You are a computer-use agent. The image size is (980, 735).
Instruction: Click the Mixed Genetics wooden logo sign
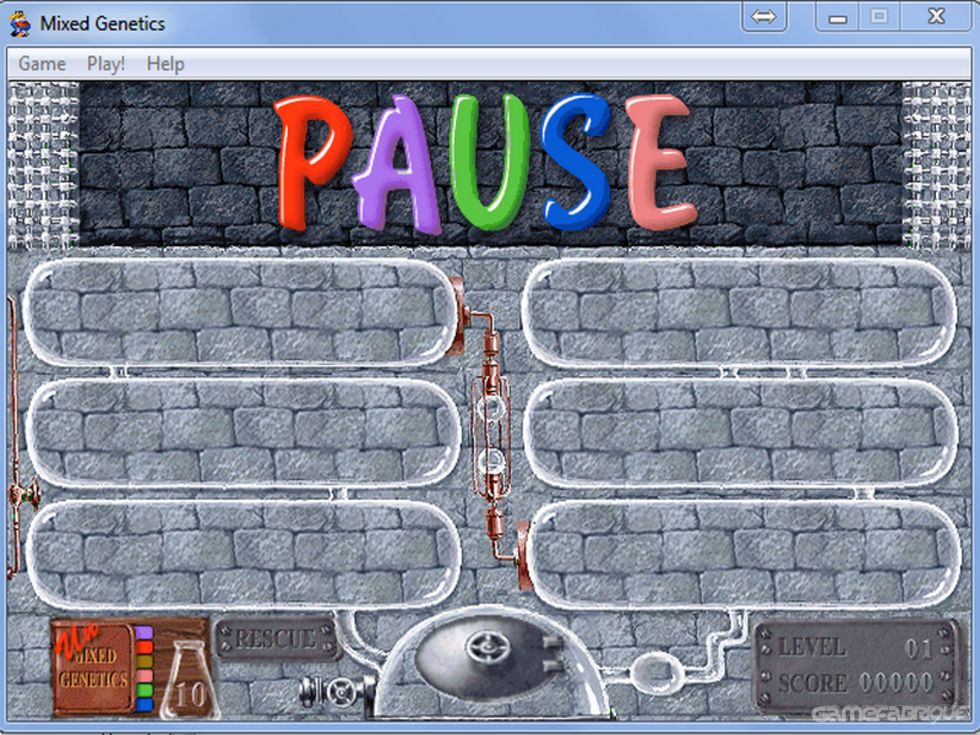click(94, 667)
